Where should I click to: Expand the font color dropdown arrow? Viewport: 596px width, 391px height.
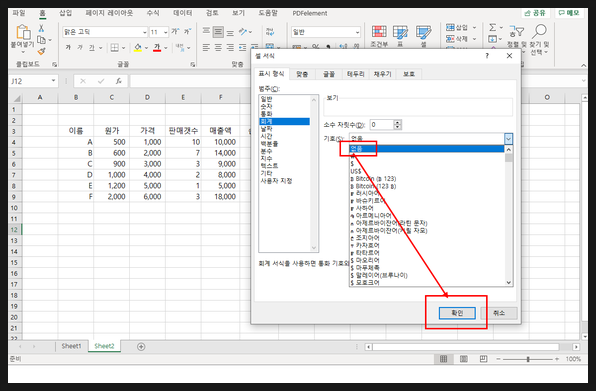(166, 48)
